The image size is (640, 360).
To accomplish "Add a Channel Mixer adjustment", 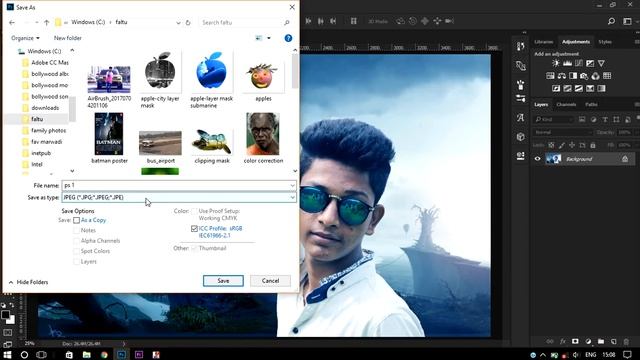I will (x=596, y=76).
